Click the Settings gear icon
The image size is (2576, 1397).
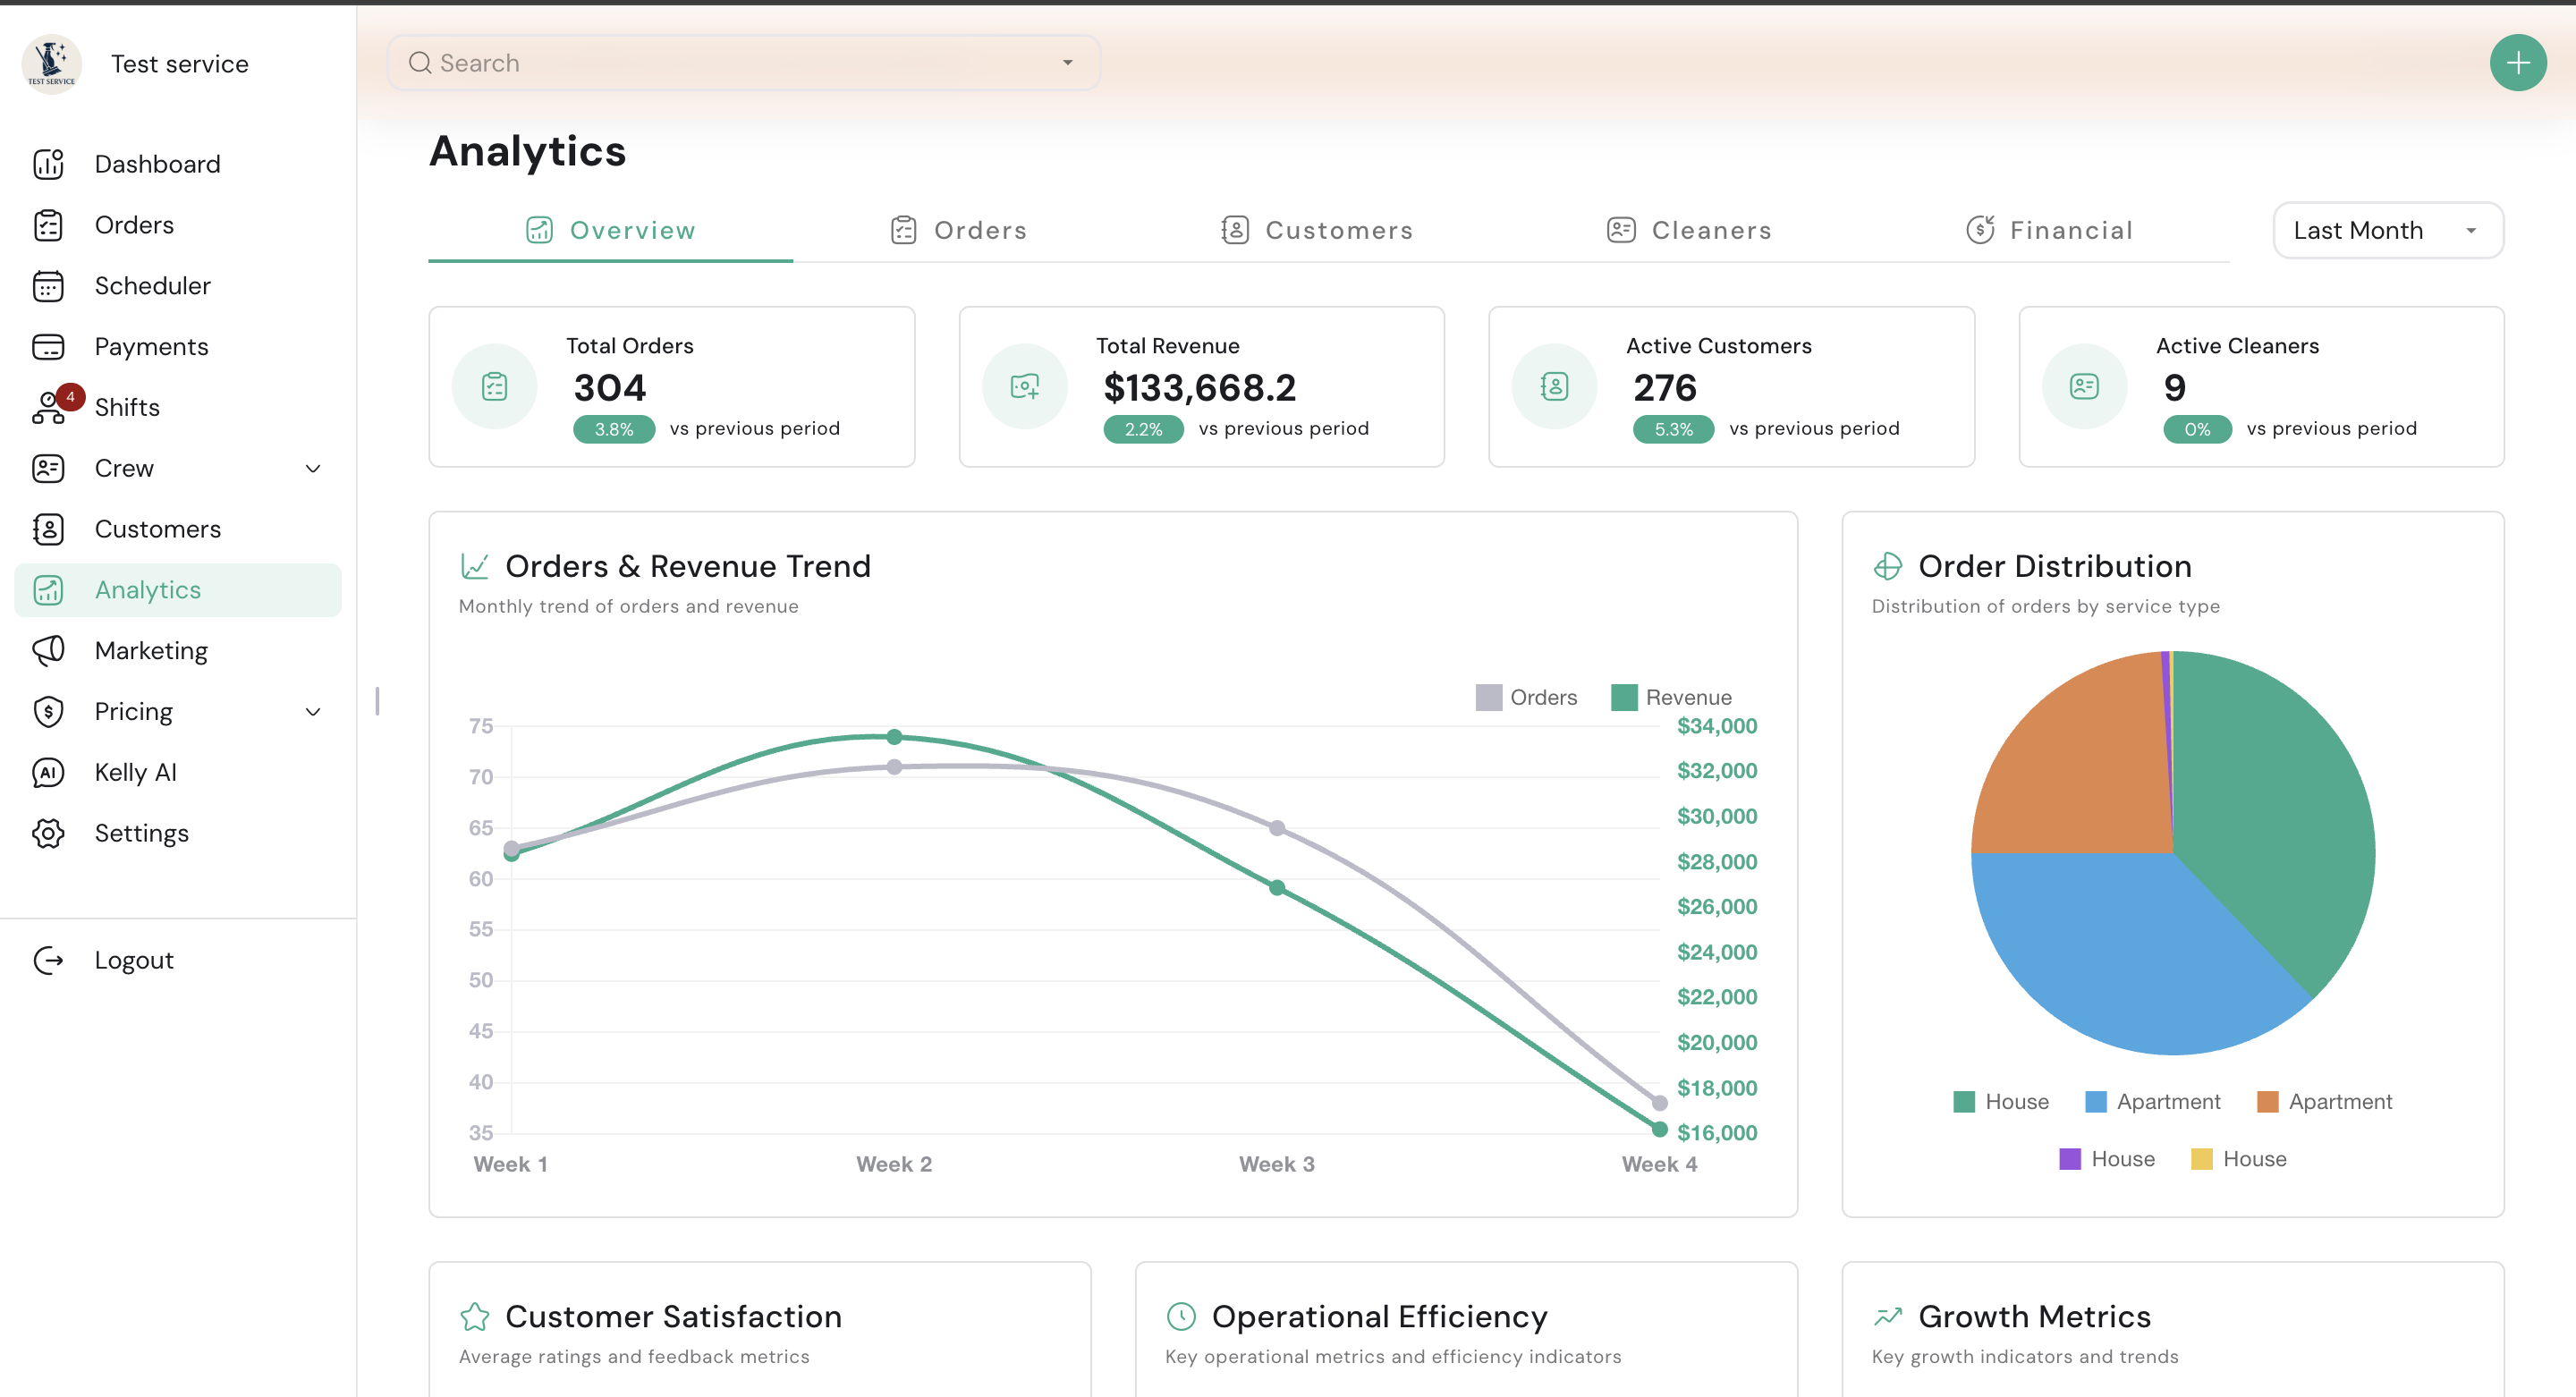[48, 833]
